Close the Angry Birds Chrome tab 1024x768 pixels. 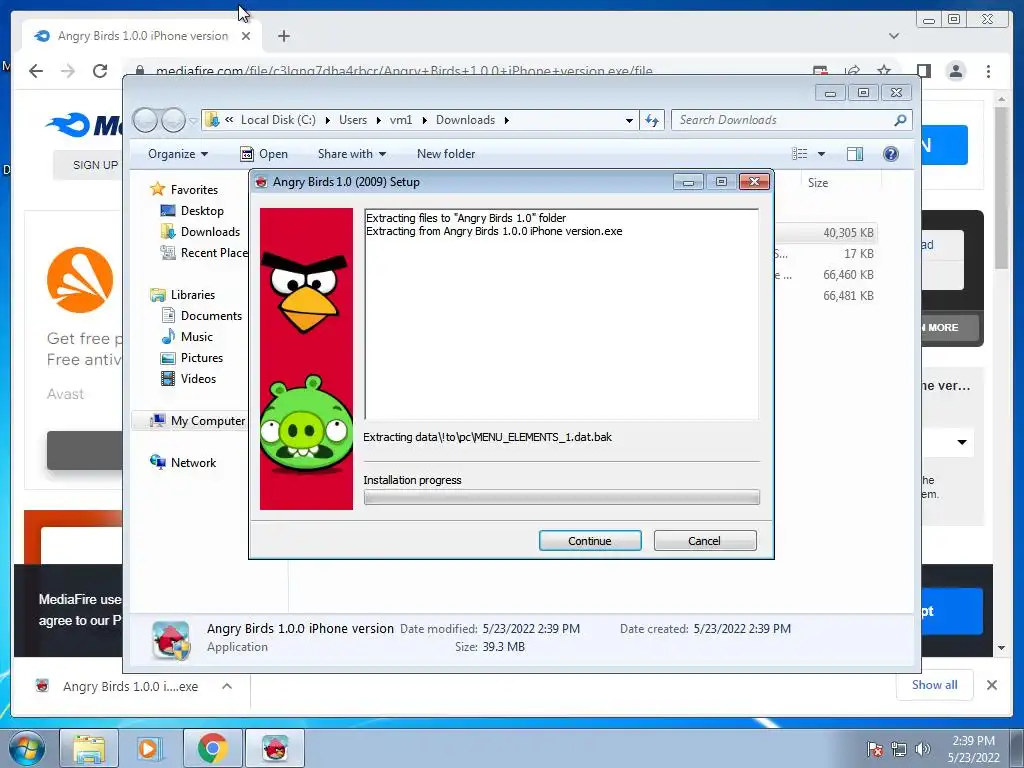(246, 36)
